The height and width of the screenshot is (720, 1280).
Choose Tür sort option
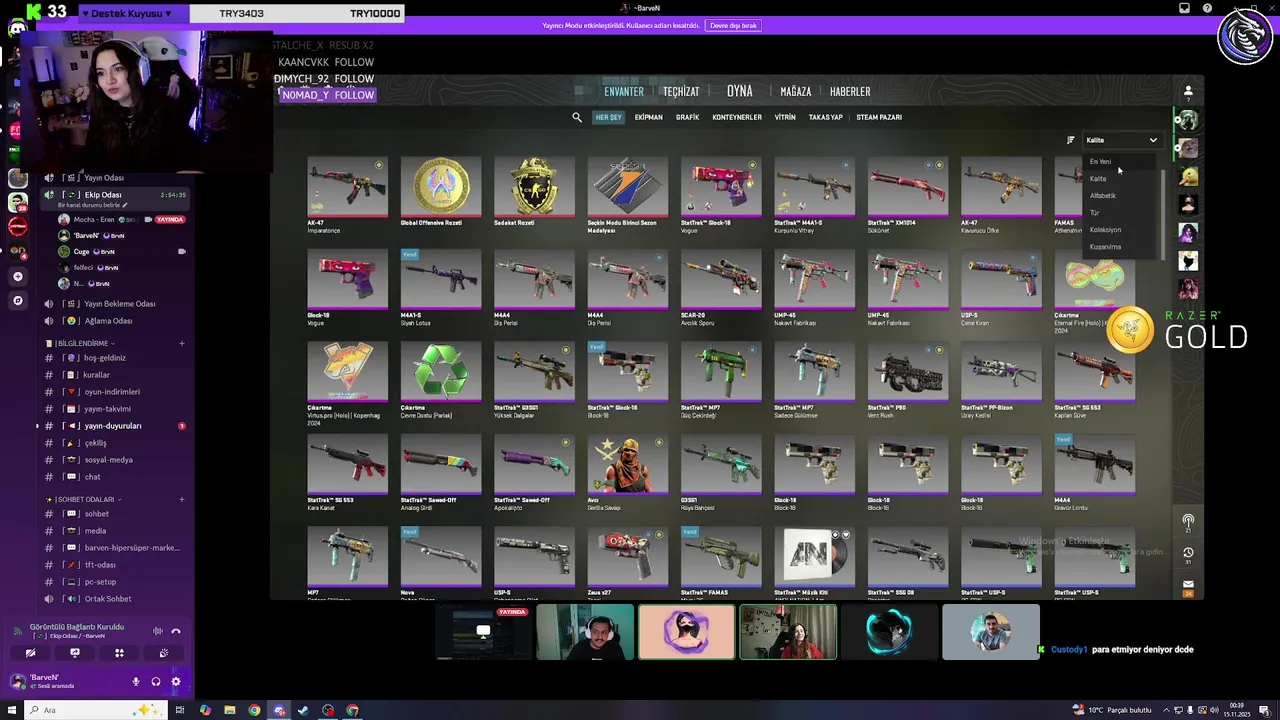click(x=1094, y=212)
